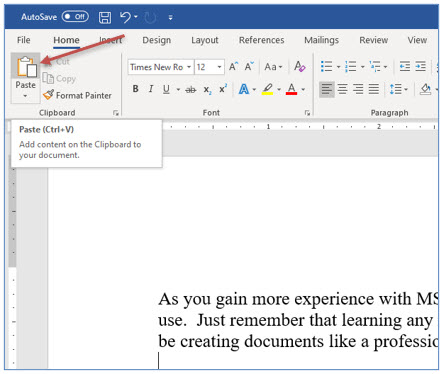Apply red font color

coord(291,89)
